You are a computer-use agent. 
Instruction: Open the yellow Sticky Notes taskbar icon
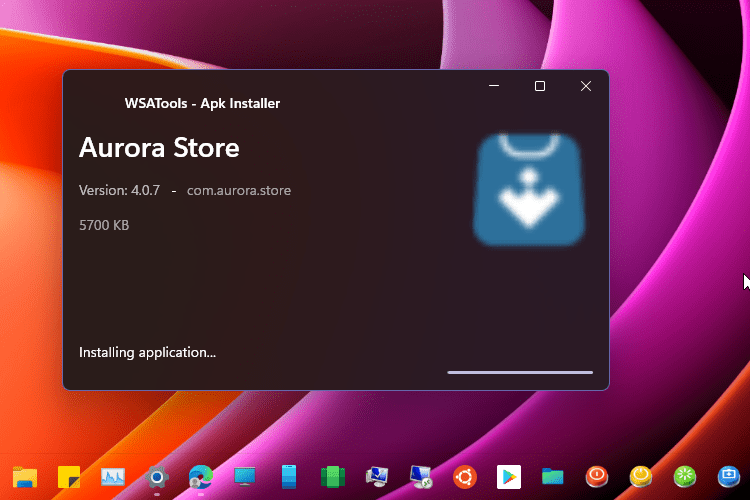(x=69, y=477)
